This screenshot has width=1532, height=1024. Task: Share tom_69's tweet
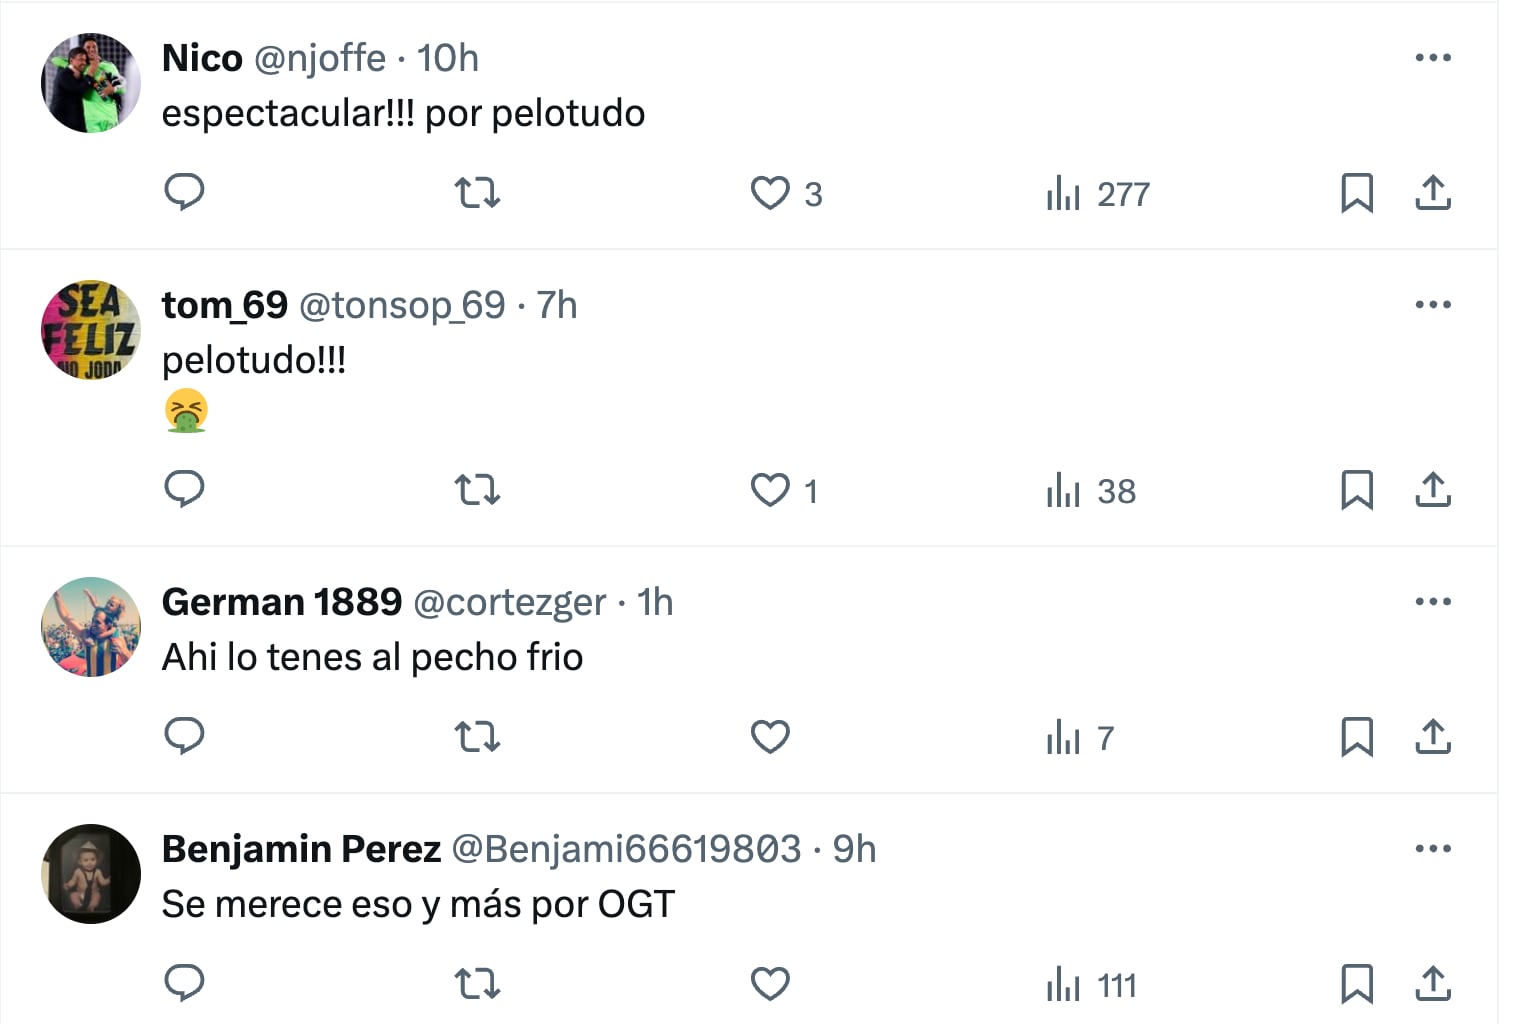pos(1432,490)
